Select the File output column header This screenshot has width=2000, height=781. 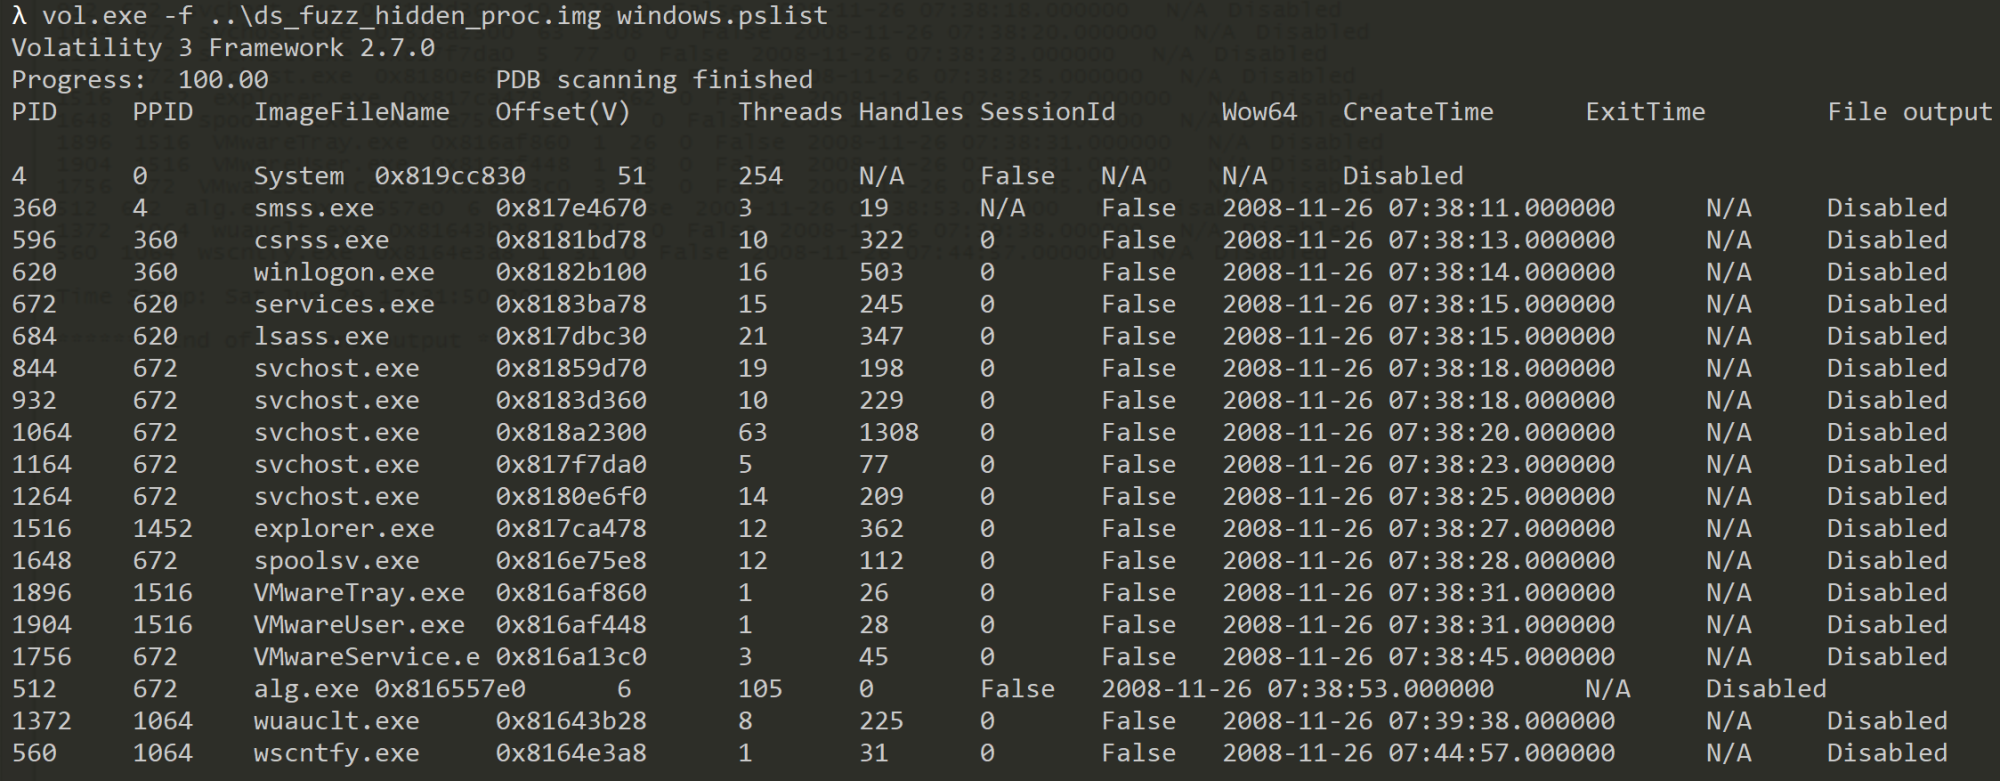(1910, 112)
